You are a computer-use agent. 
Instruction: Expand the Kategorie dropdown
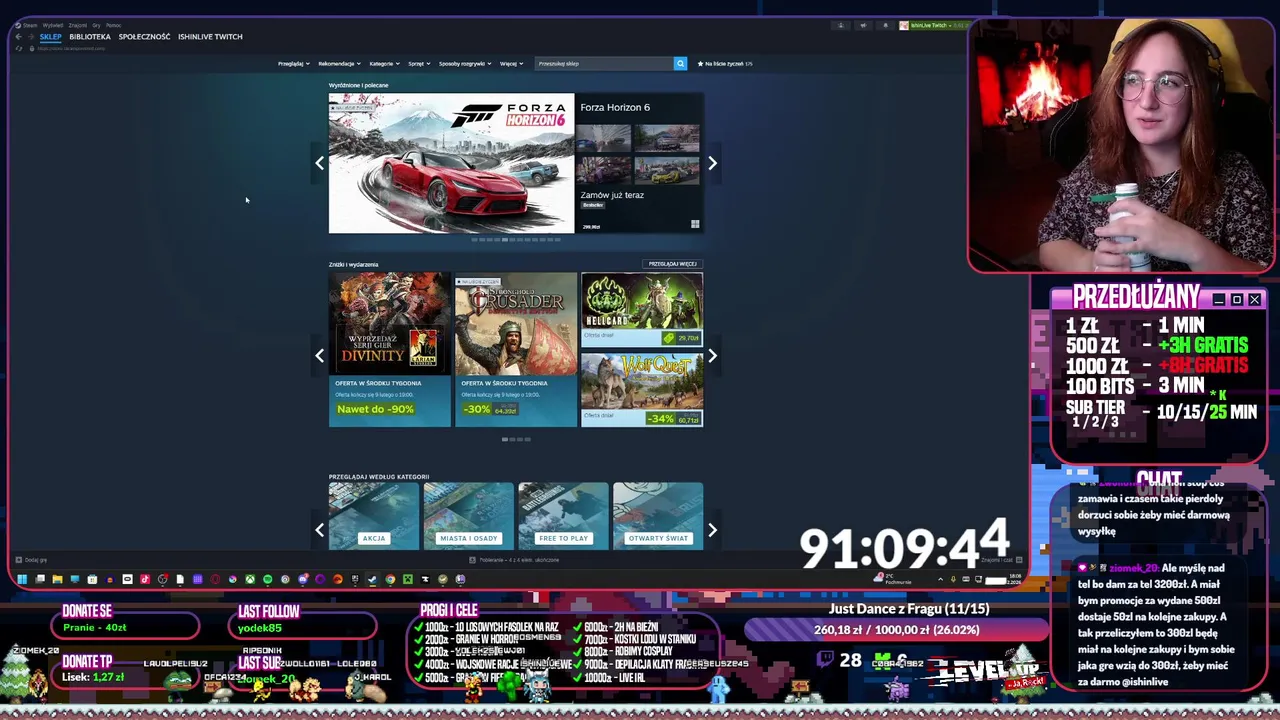pyautogui.click(x=383, y=63)
